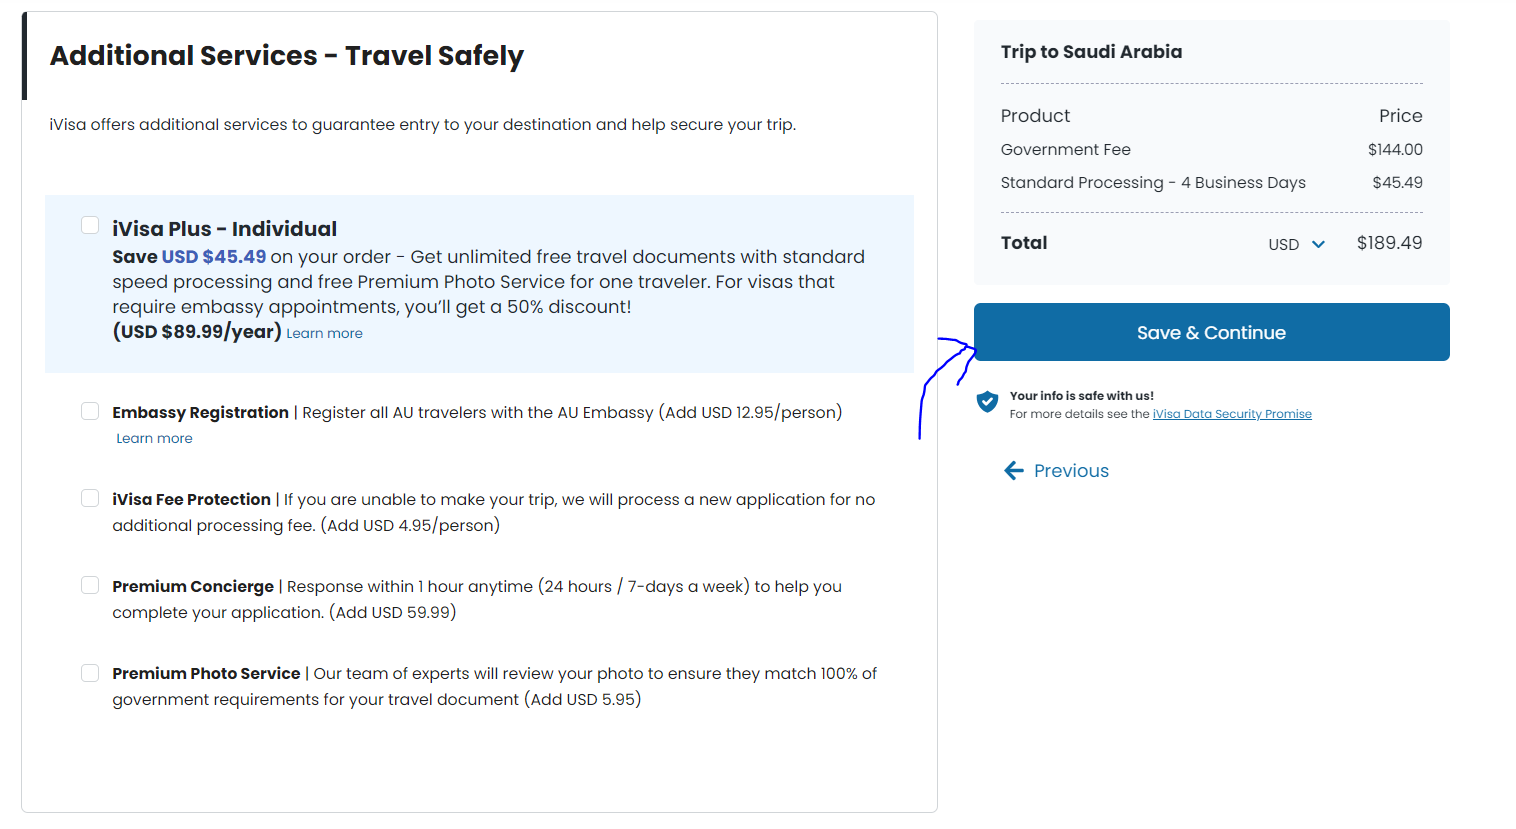Image resolution: width=1516 pixels, height=829 pixels.
Task: Tick the Embassy Registration checkbox
Action: [x=90, y=411]
